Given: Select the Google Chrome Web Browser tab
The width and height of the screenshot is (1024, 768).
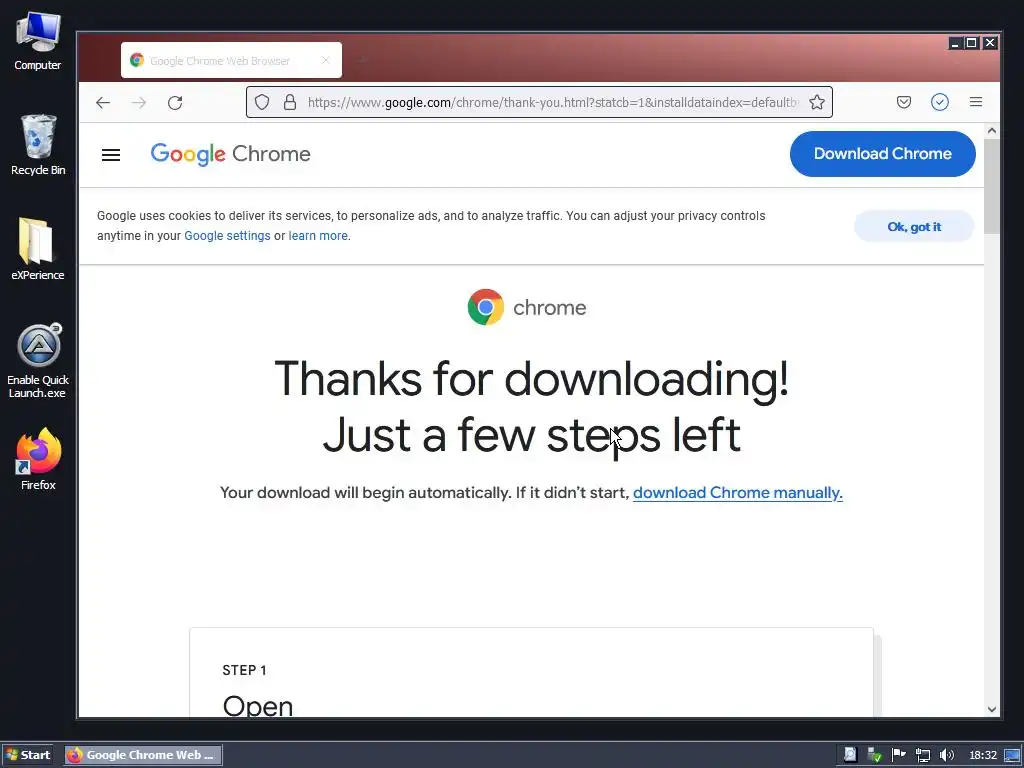Looking at the screenshot, I should 231,60.
